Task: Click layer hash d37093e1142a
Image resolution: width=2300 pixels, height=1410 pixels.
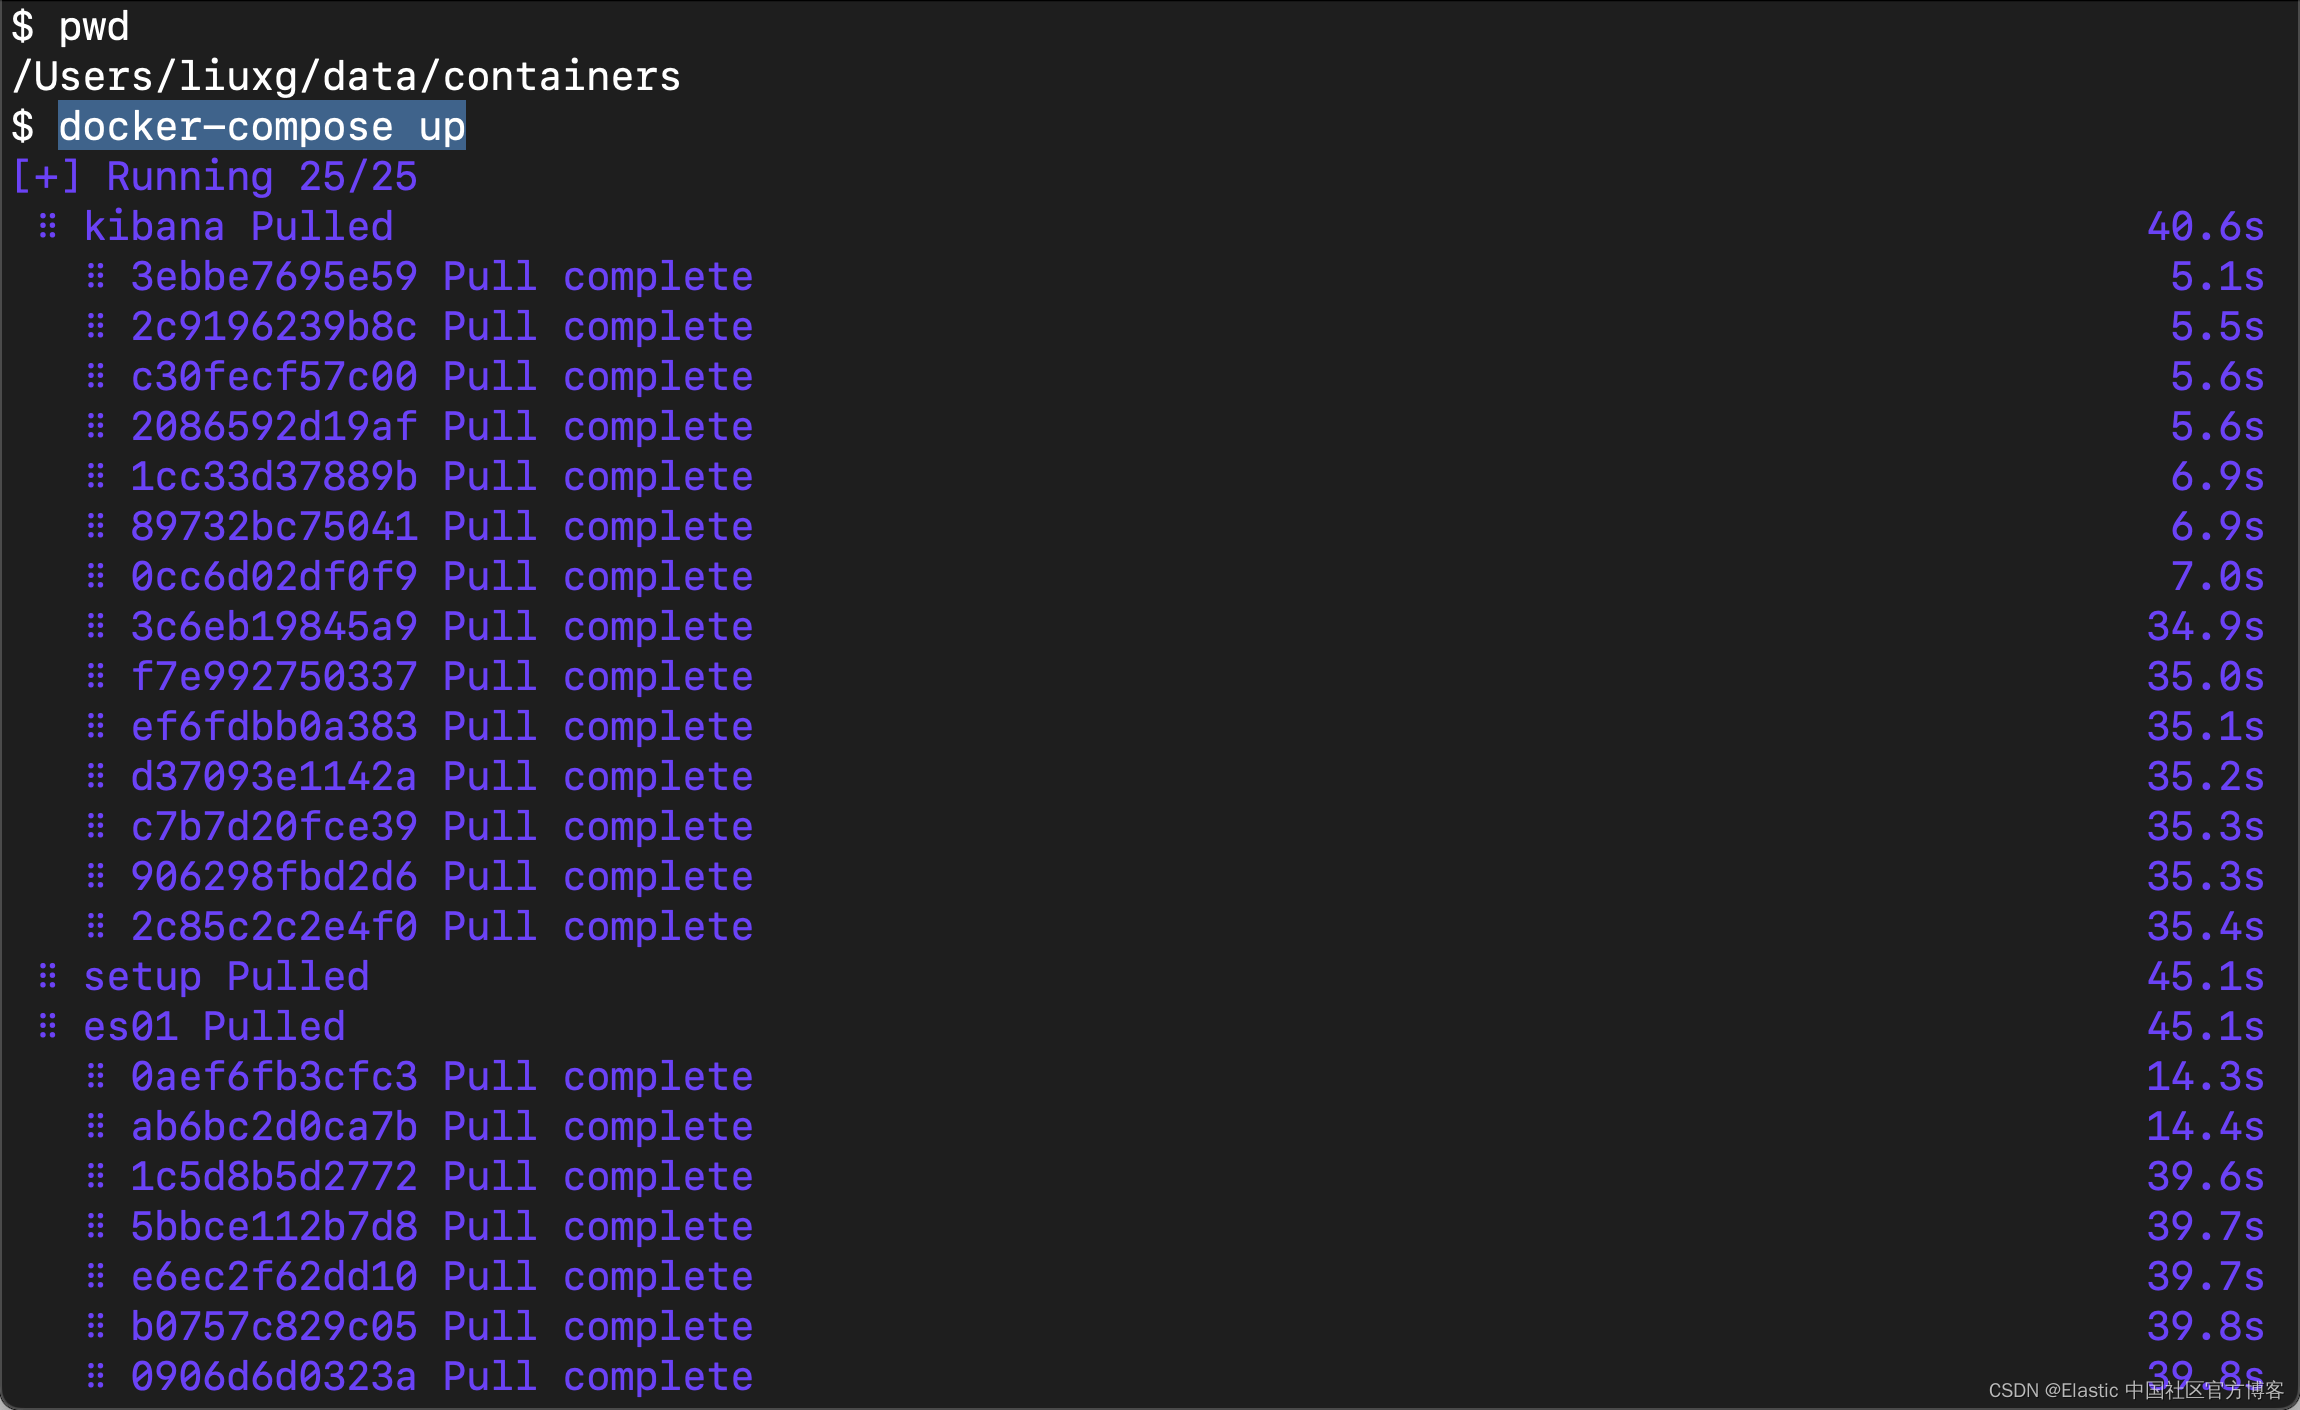Action: point(274,777)
